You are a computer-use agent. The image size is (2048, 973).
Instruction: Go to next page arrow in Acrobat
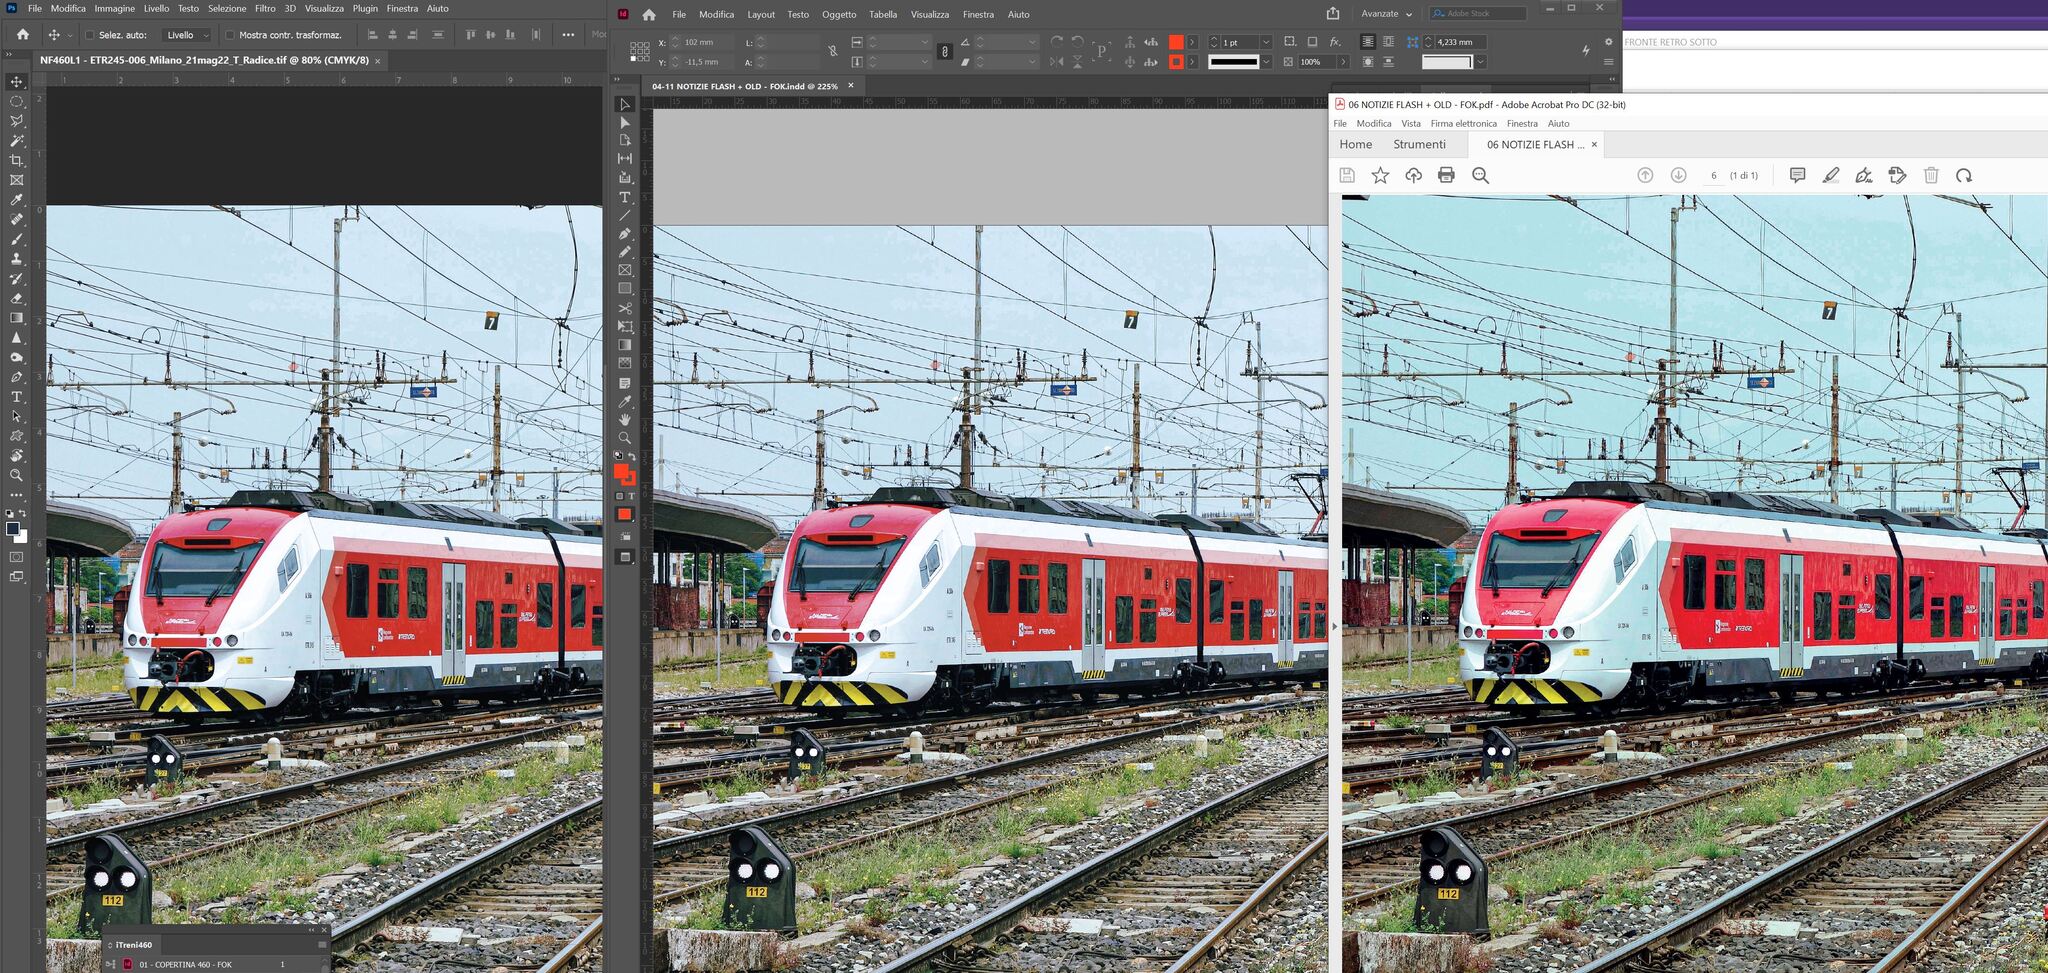coord(1678,175)
